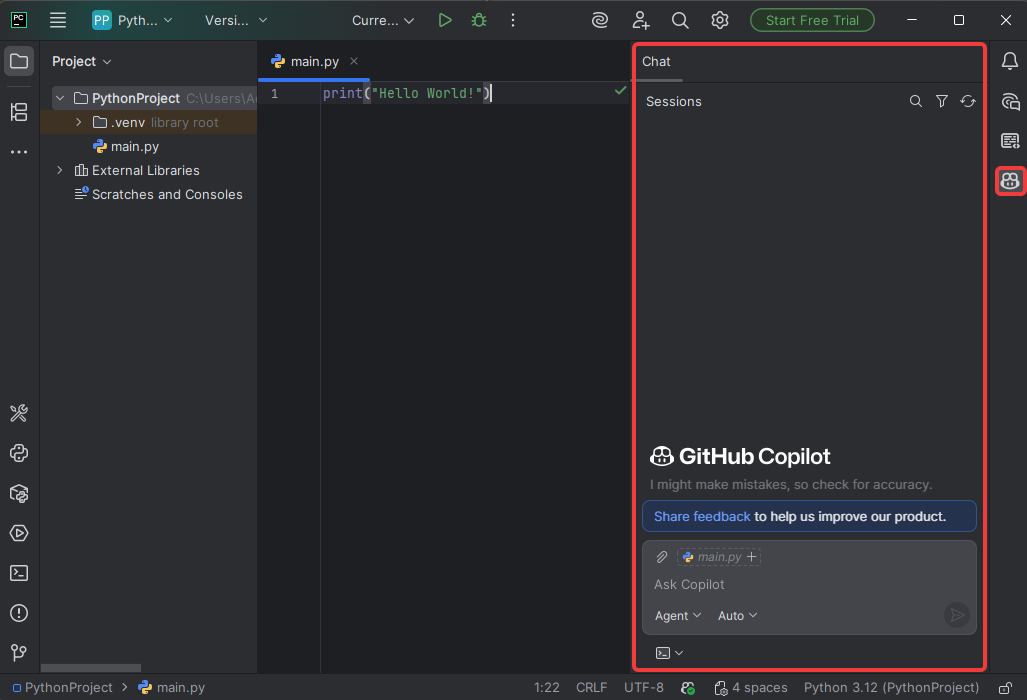The width and height of the screenshot is (1027, 700).
Task: Open the Problems tool window
Action: click(x=19, y=613)
